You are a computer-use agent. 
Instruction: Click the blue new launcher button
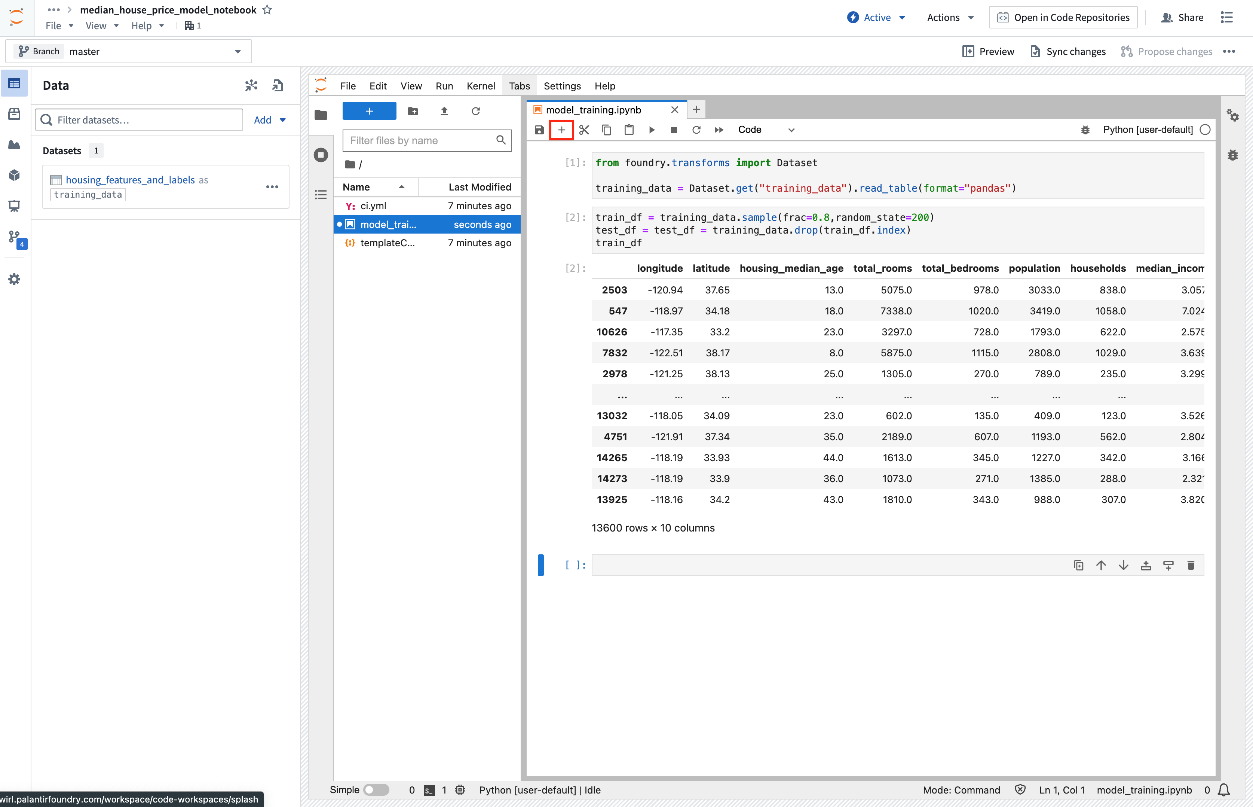tap(369, 111)
